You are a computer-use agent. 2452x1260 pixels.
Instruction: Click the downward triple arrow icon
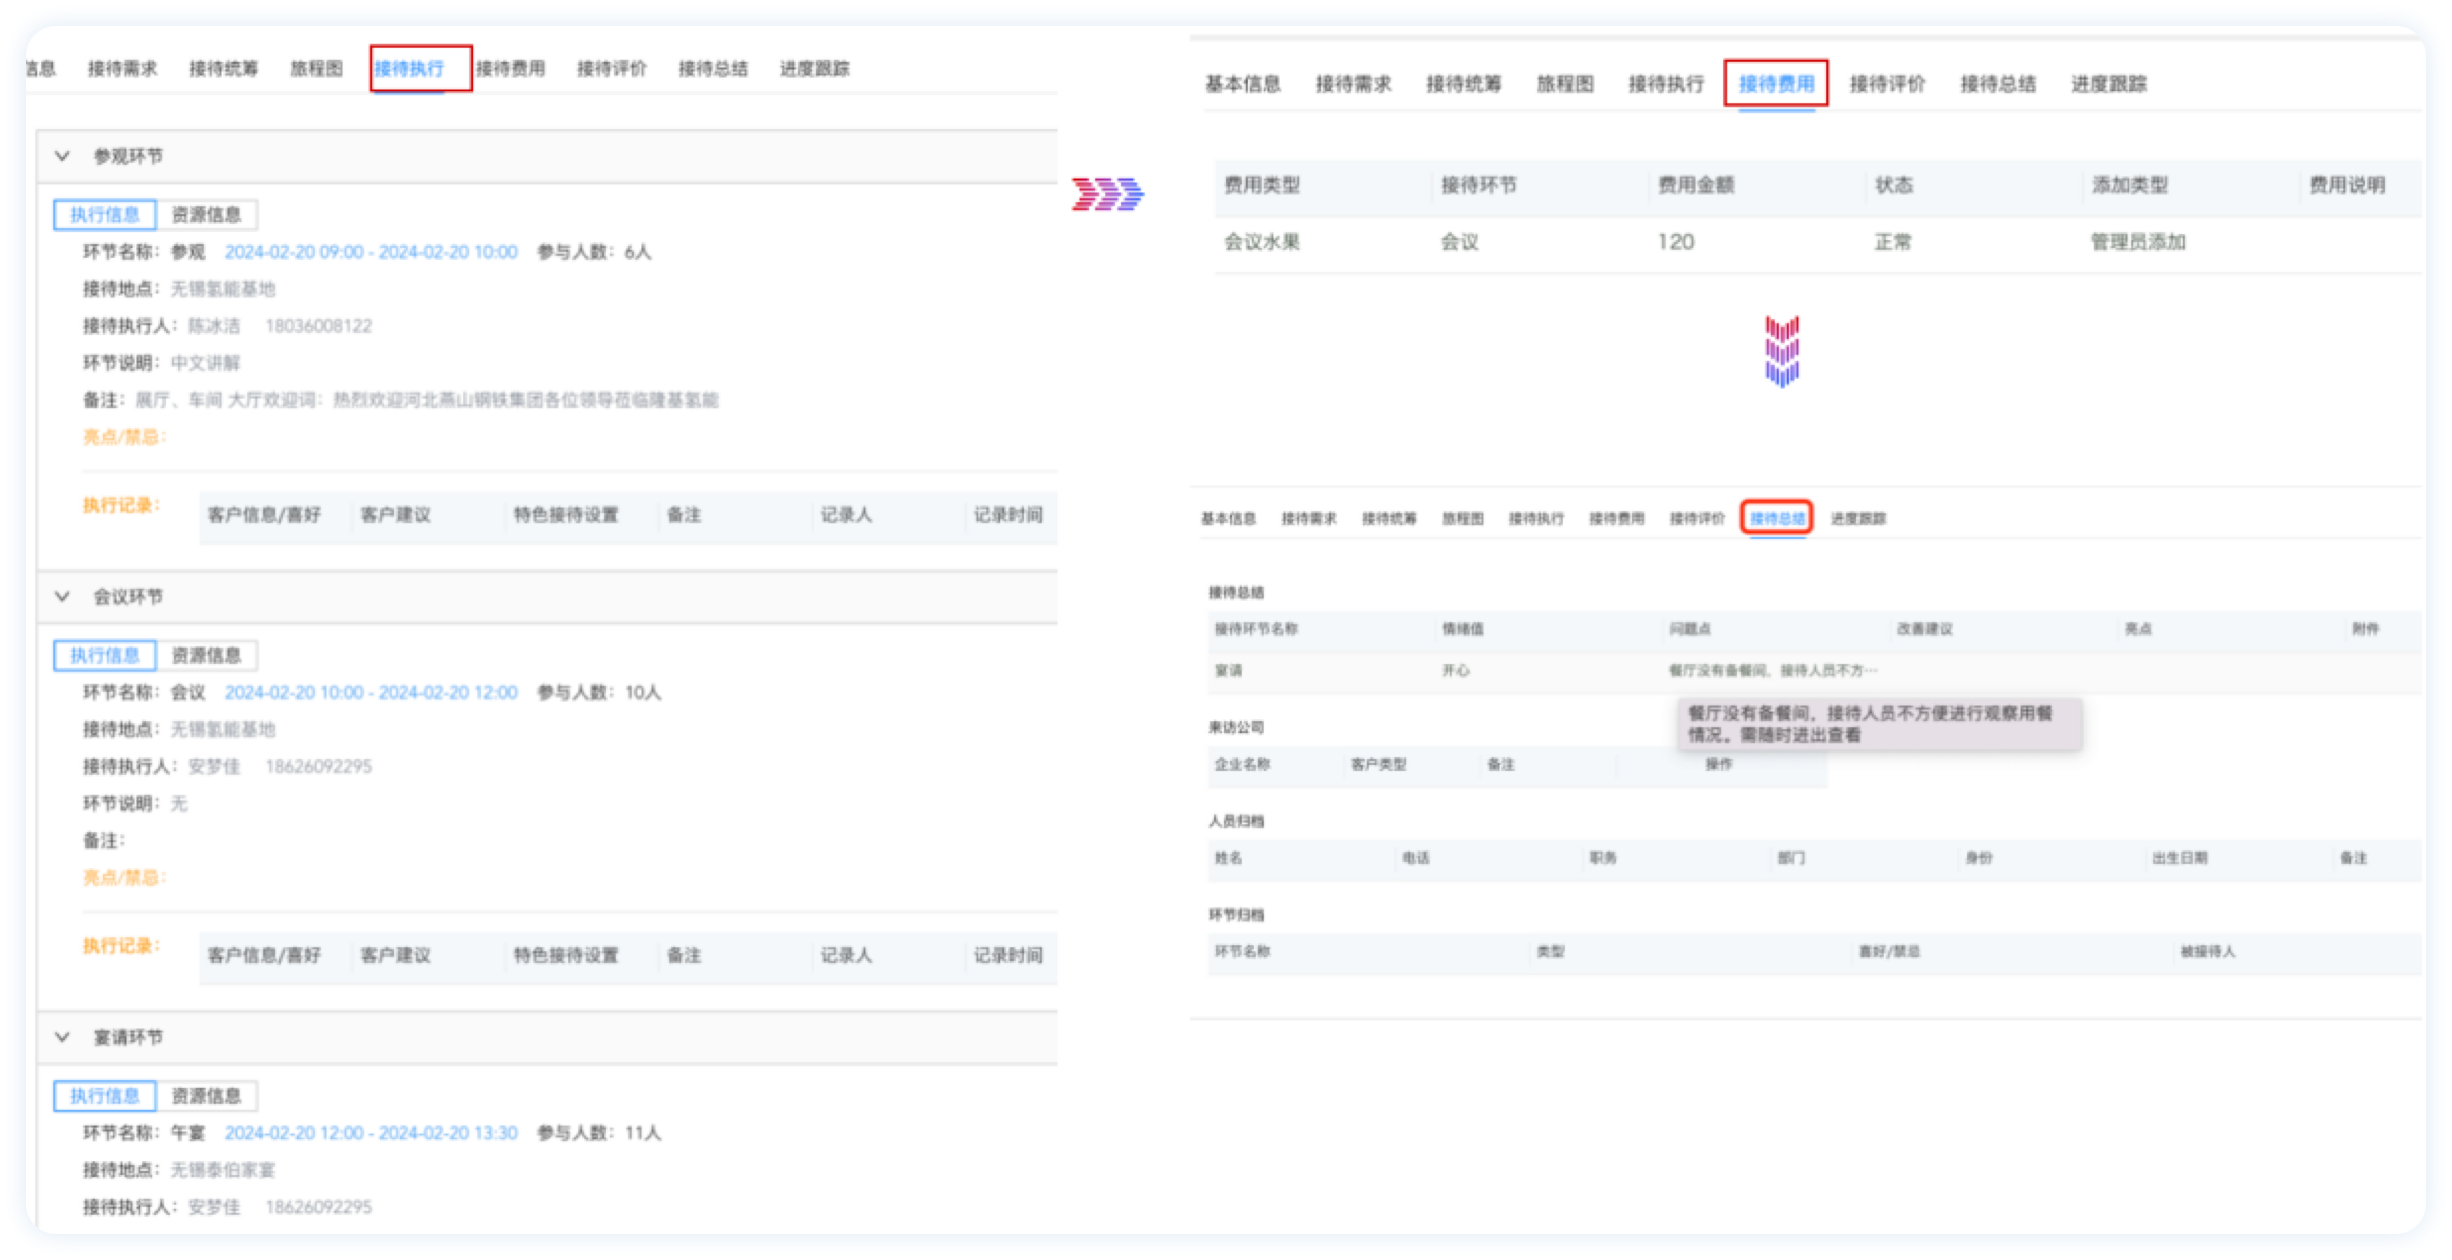(x=1781, y=351)
